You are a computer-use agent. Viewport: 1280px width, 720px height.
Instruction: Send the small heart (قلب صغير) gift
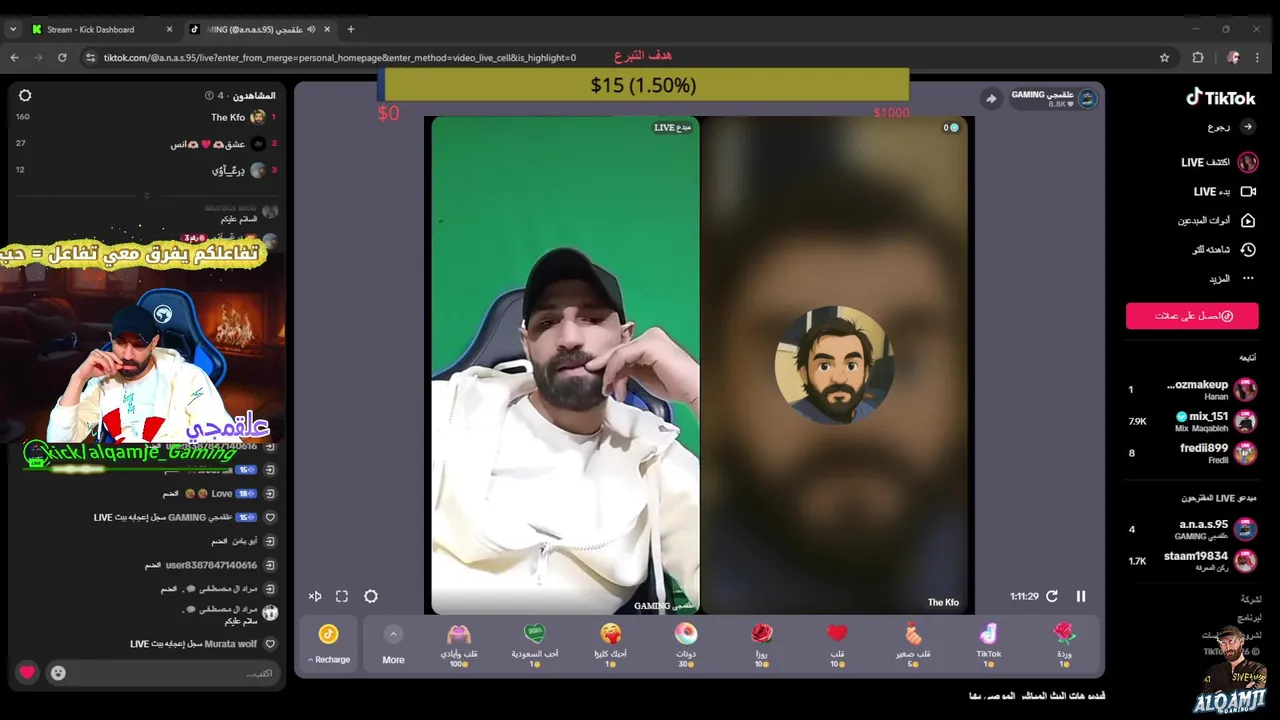(x=912, y=643)
